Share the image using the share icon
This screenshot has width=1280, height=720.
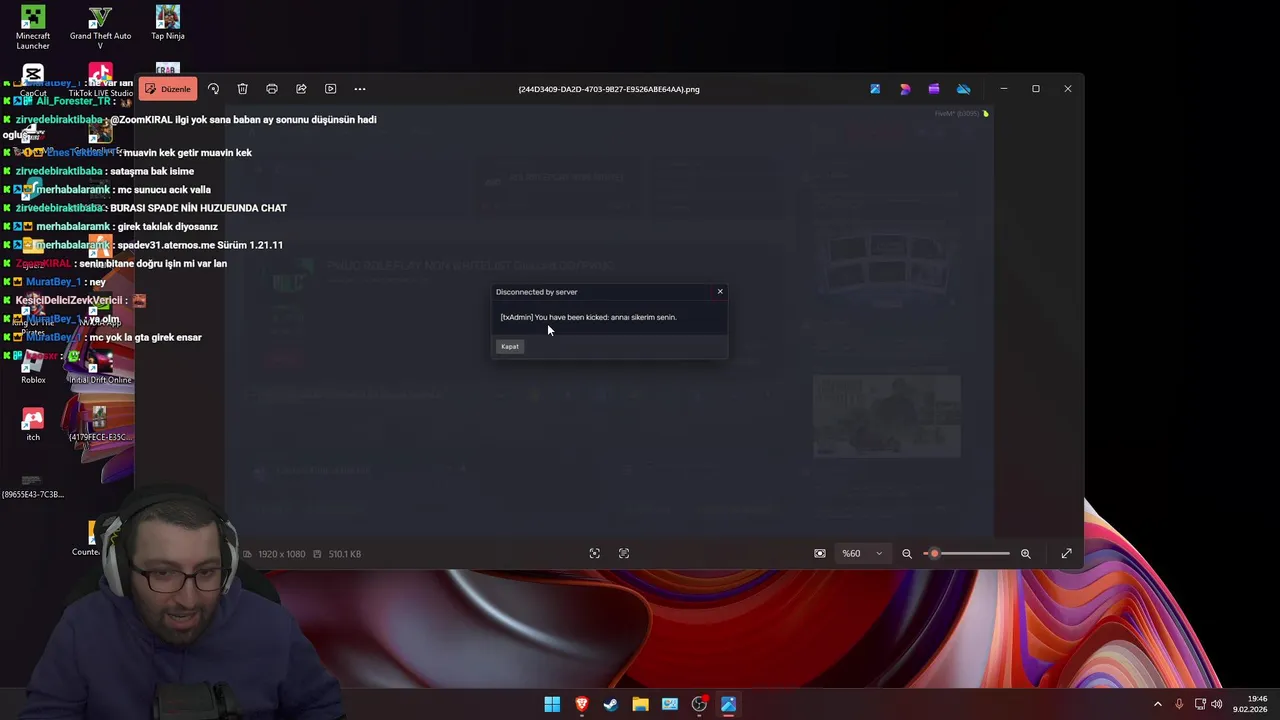[x=301, y=89]
